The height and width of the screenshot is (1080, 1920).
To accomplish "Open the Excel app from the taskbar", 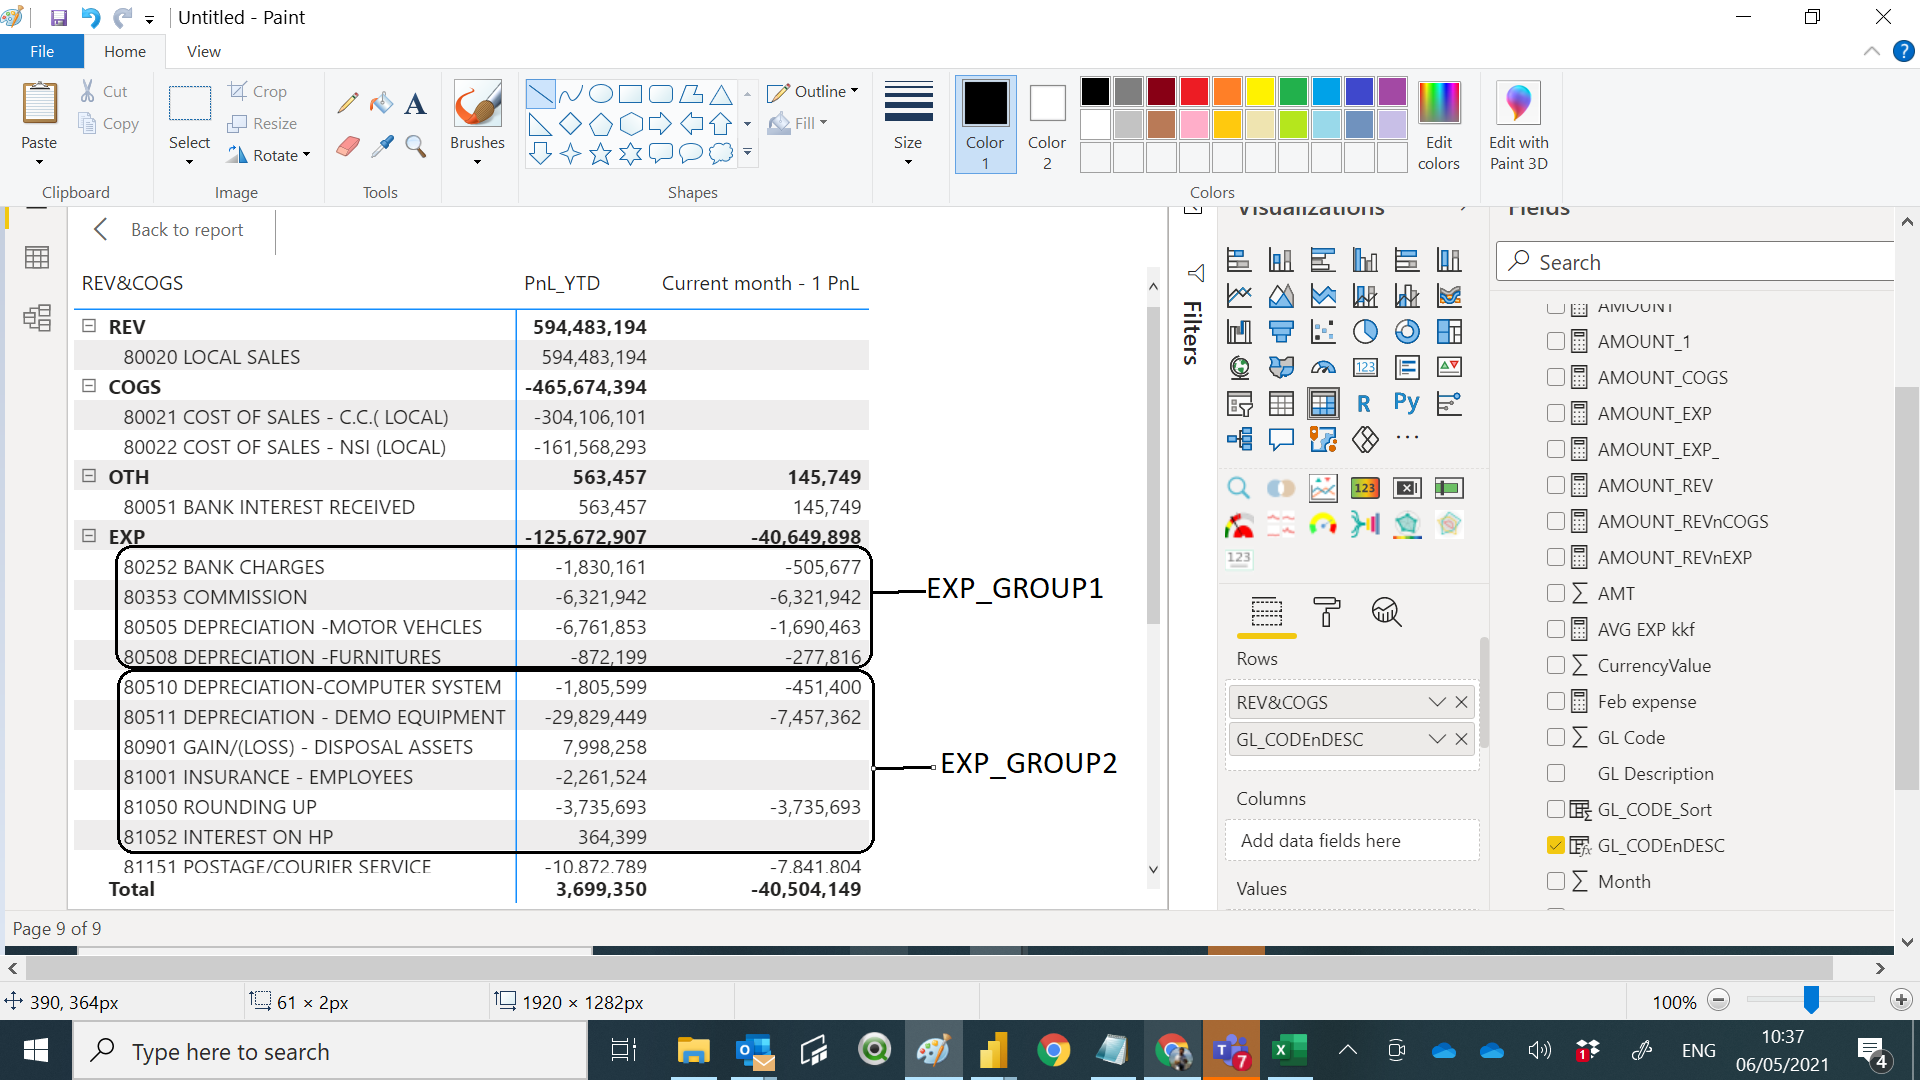I will [1289, 1051].
